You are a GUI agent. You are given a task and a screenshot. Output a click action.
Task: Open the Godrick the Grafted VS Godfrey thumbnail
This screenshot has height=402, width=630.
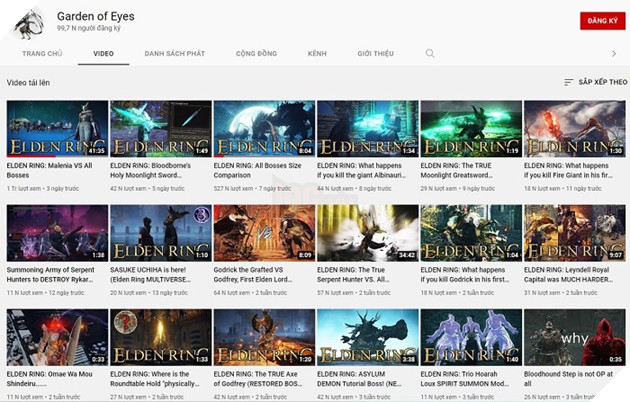264,233
